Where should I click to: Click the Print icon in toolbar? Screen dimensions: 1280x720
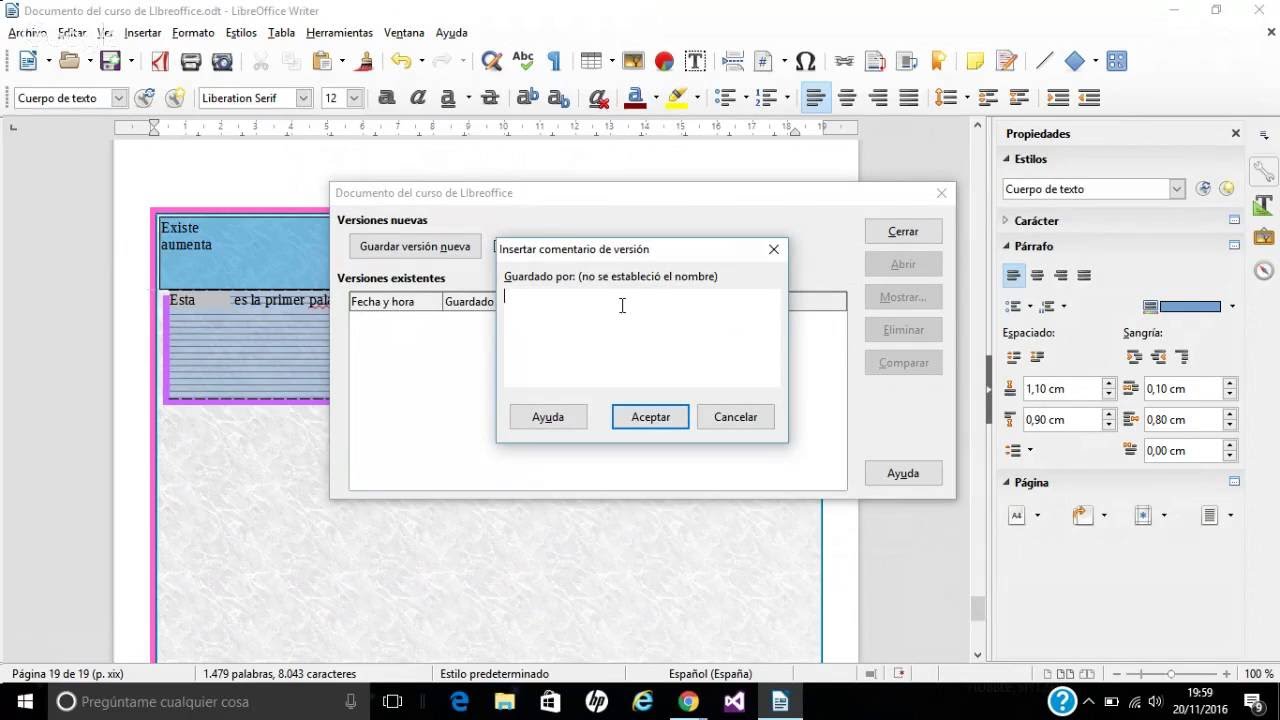coord(191,61)
